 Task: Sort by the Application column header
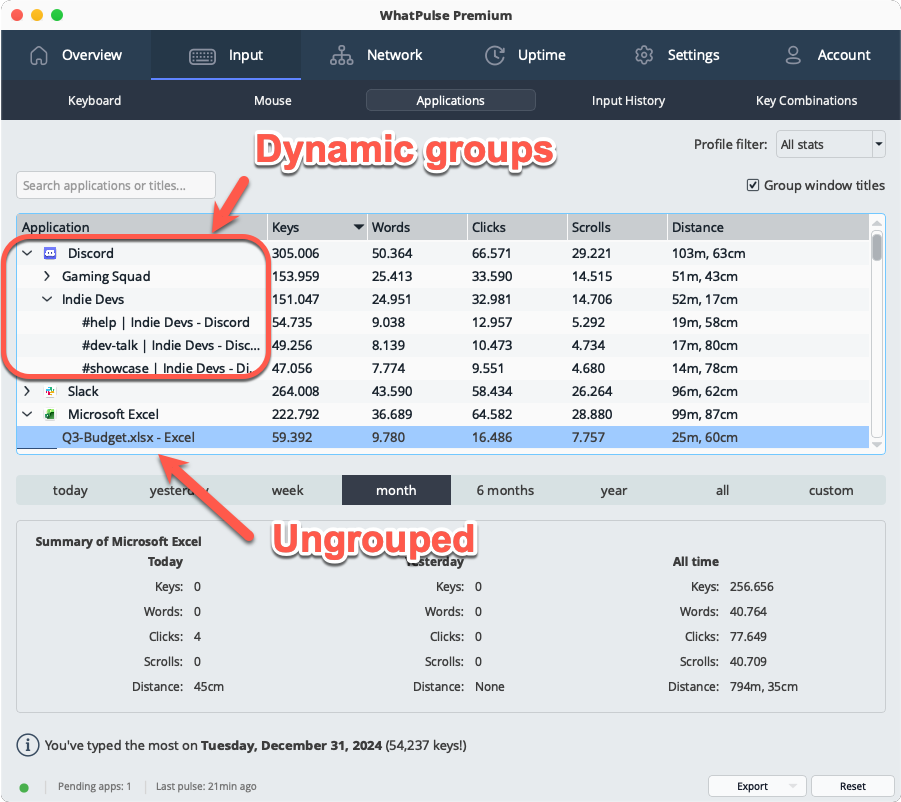coord(142,227)
